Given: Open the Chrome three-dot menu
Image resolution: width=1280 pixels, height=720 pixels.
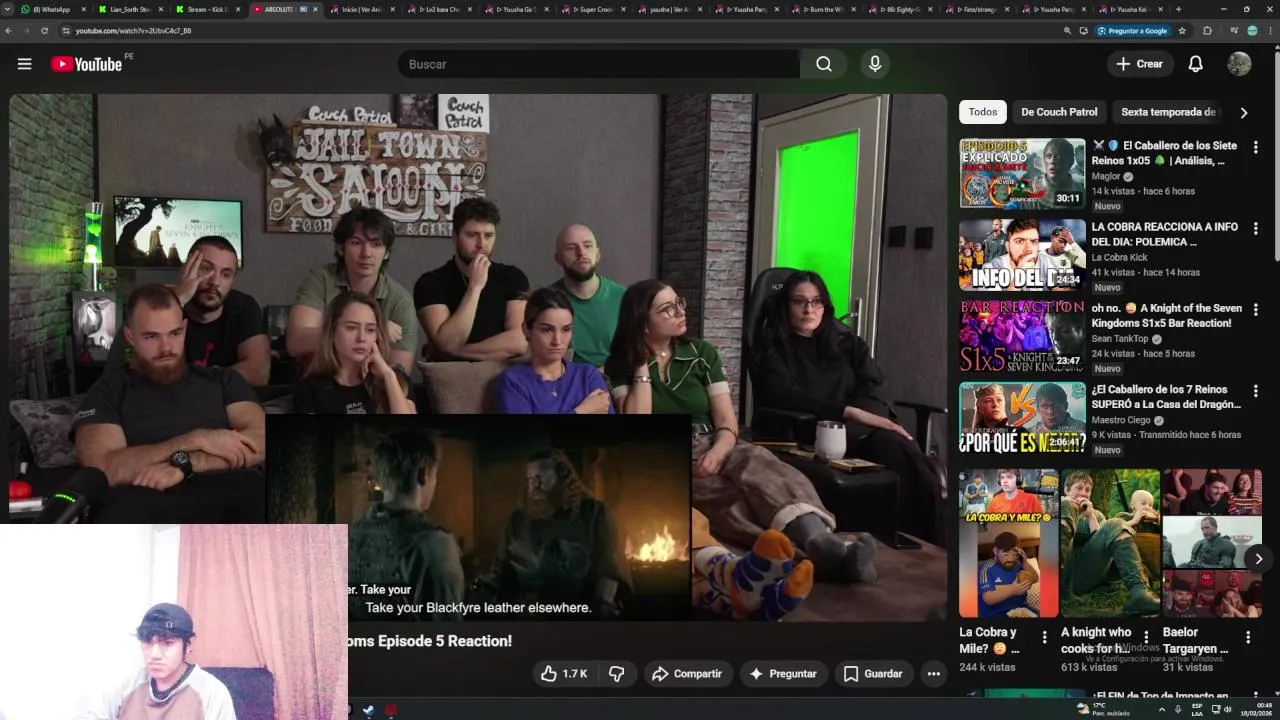Looking at the screenshot, I should 1269,31.
